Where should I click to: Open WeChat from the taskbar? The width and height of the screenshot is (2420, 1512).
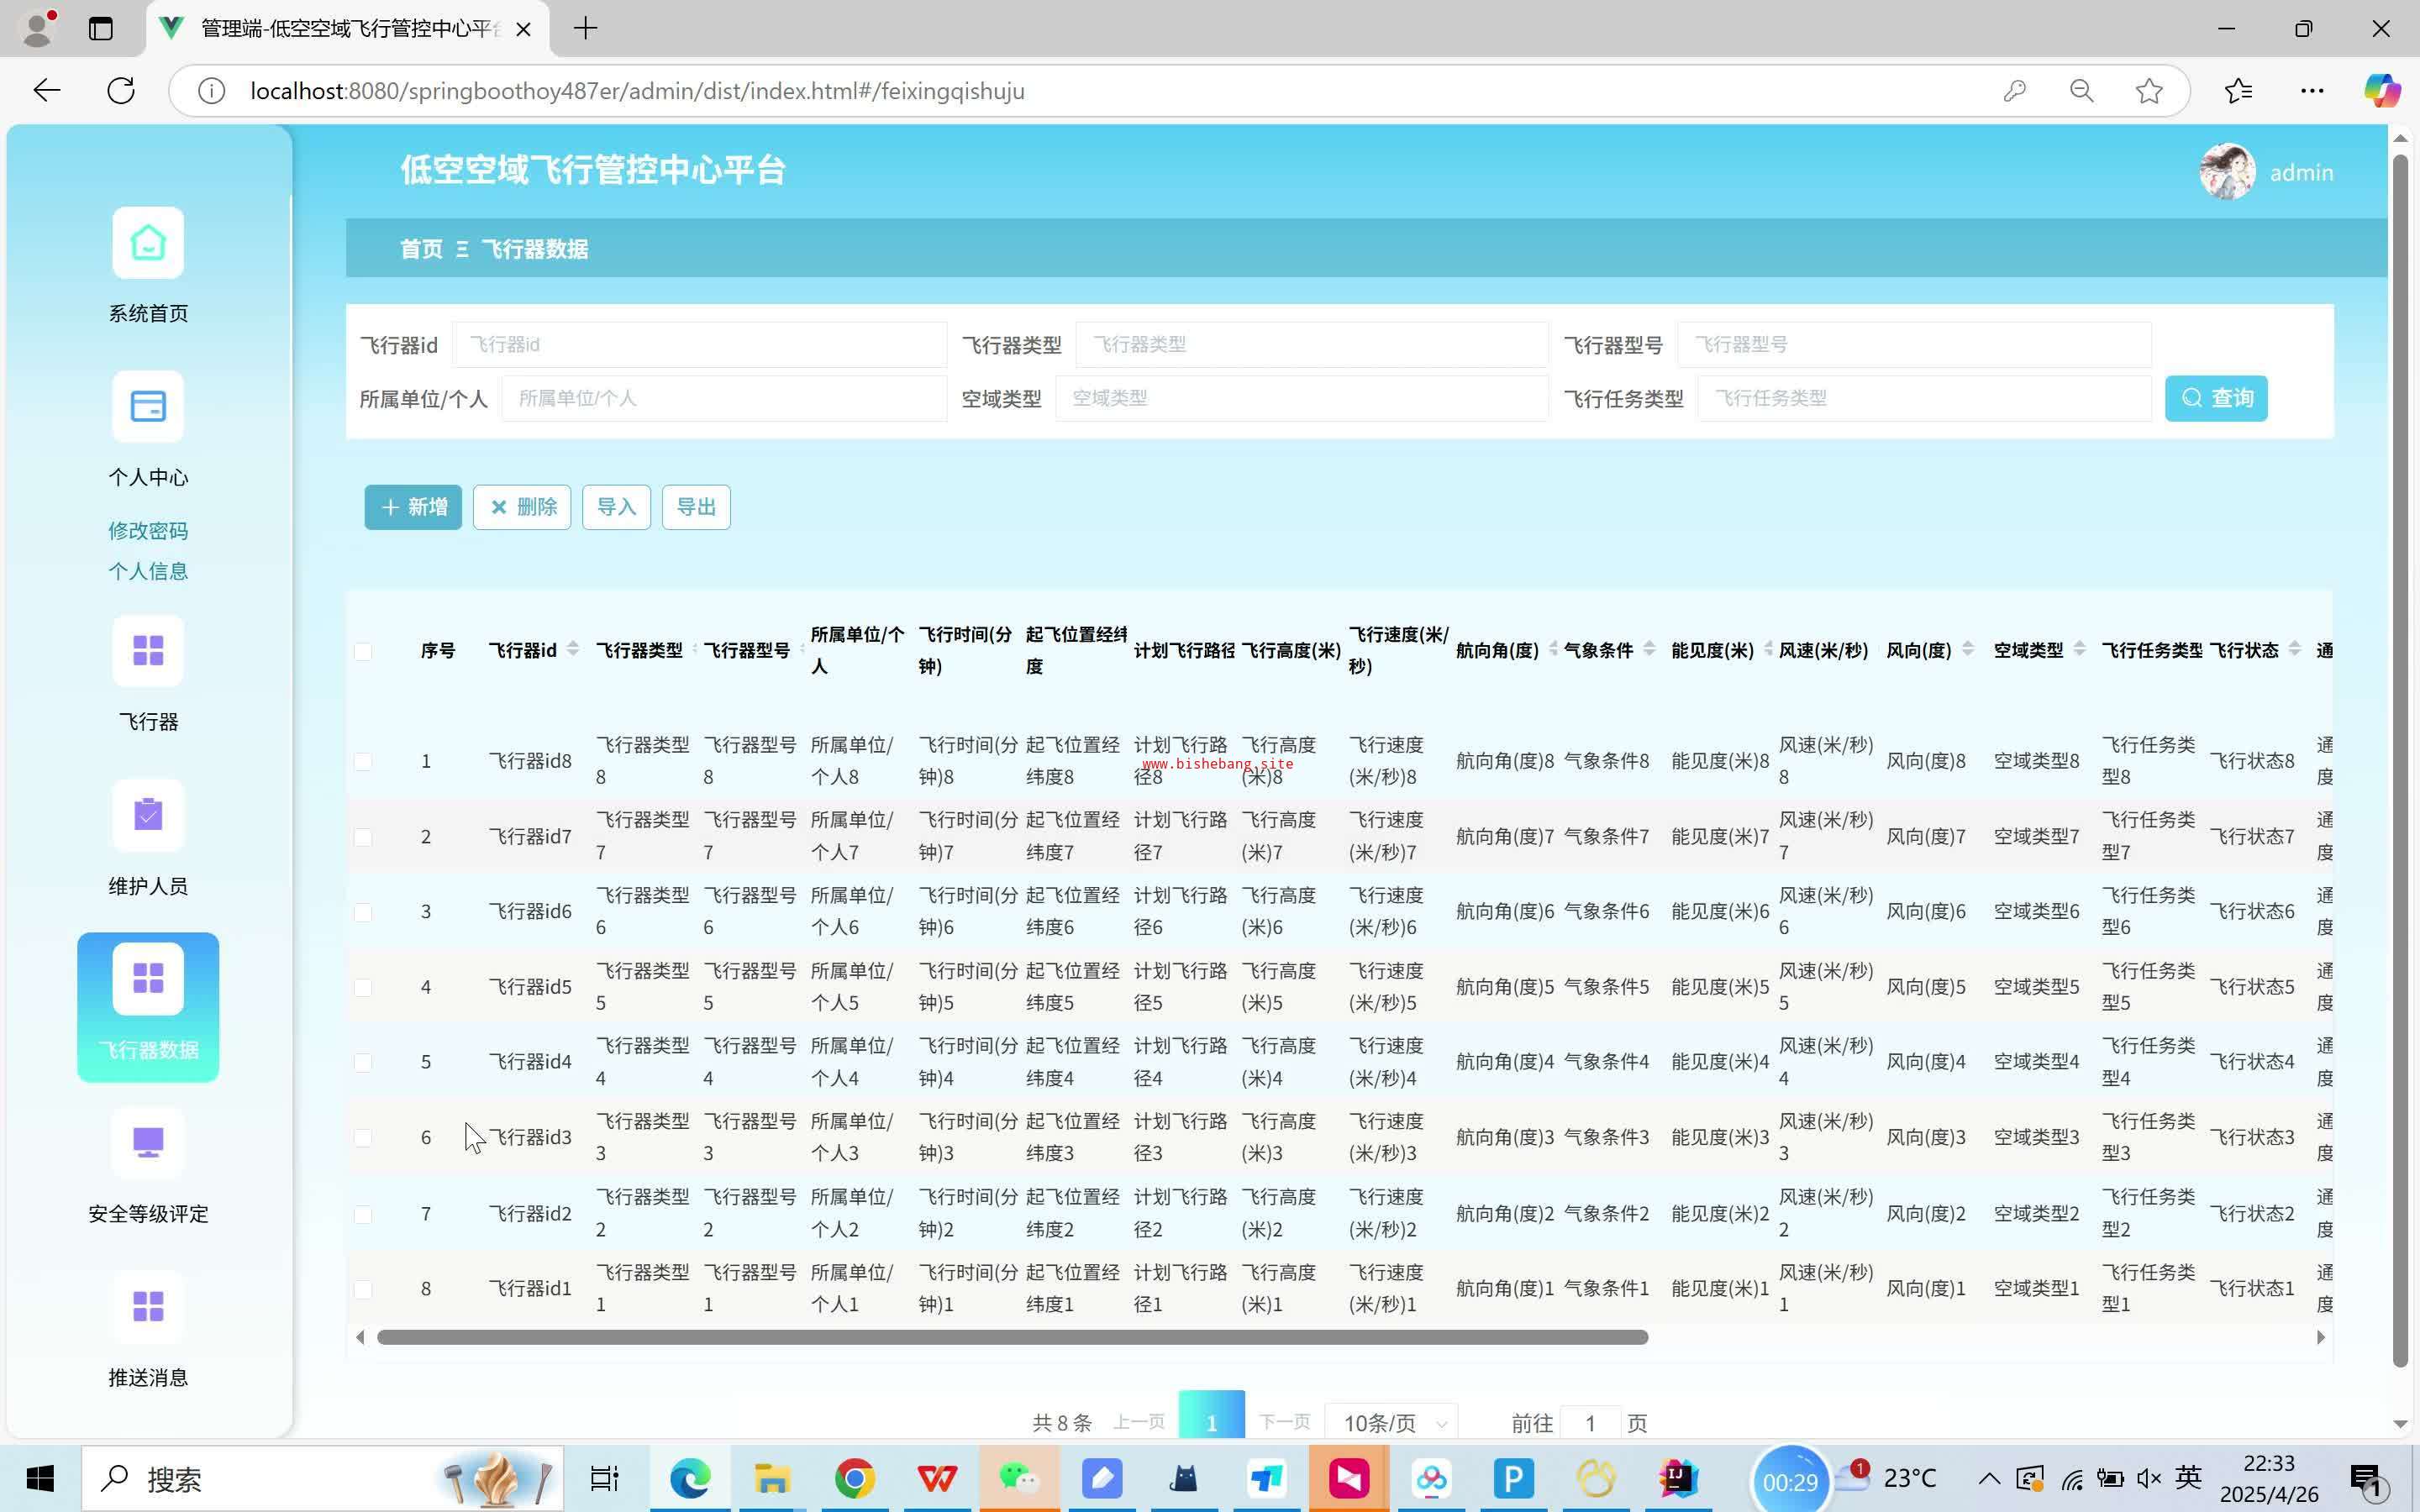(x=1019, y=1478)
